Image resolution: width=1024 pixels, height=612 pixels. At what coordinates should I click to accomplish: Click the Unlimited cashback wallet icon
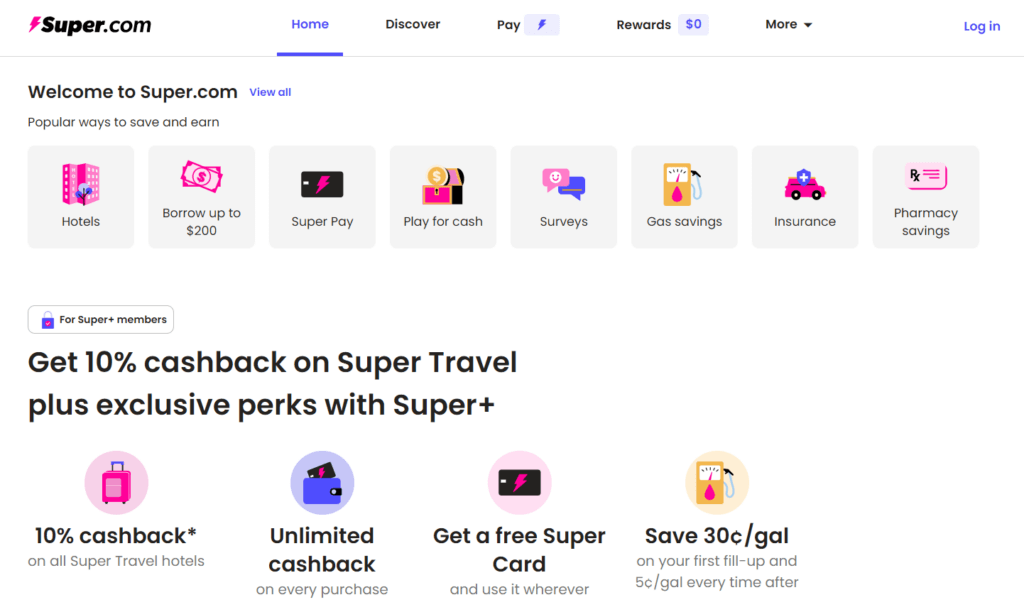pyautogui.click(x=322, y=482)
